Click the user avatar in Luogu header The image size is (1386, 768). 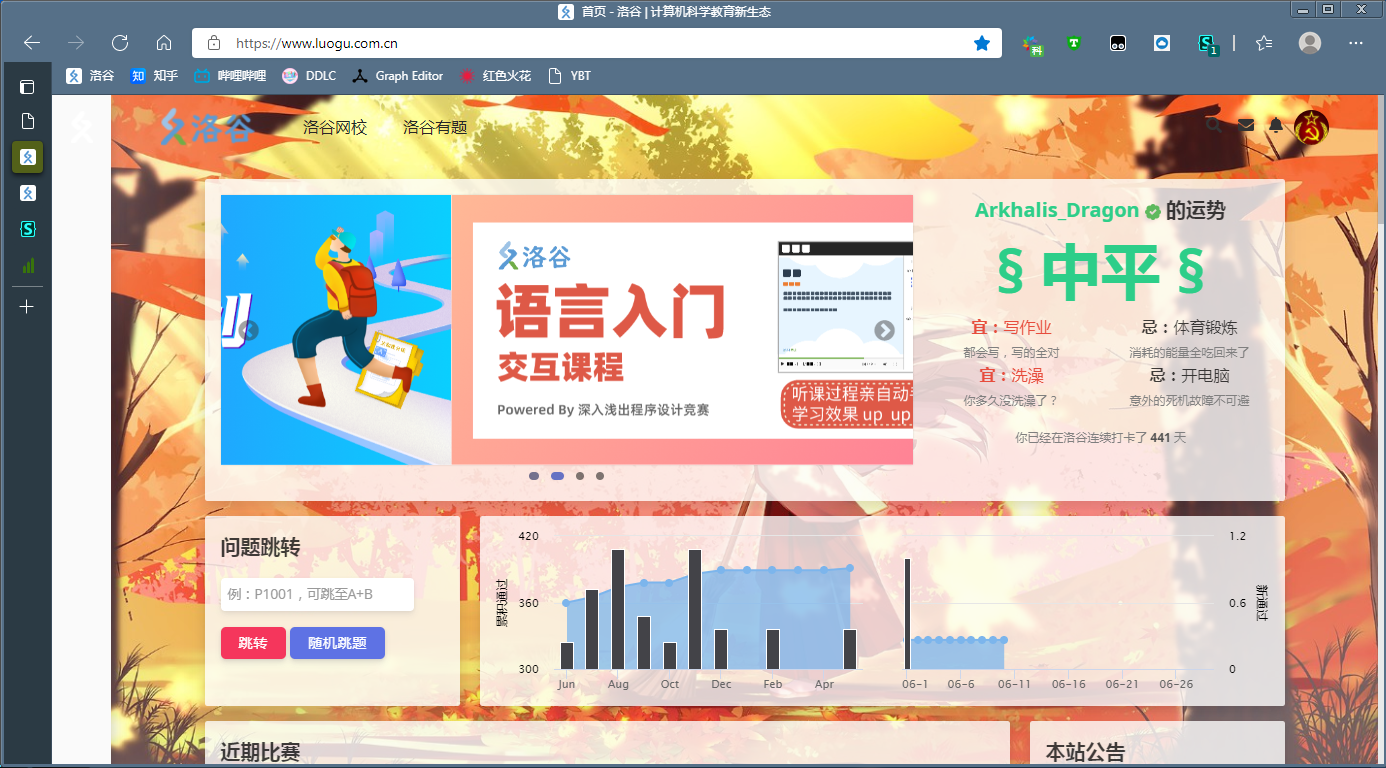1311,127
